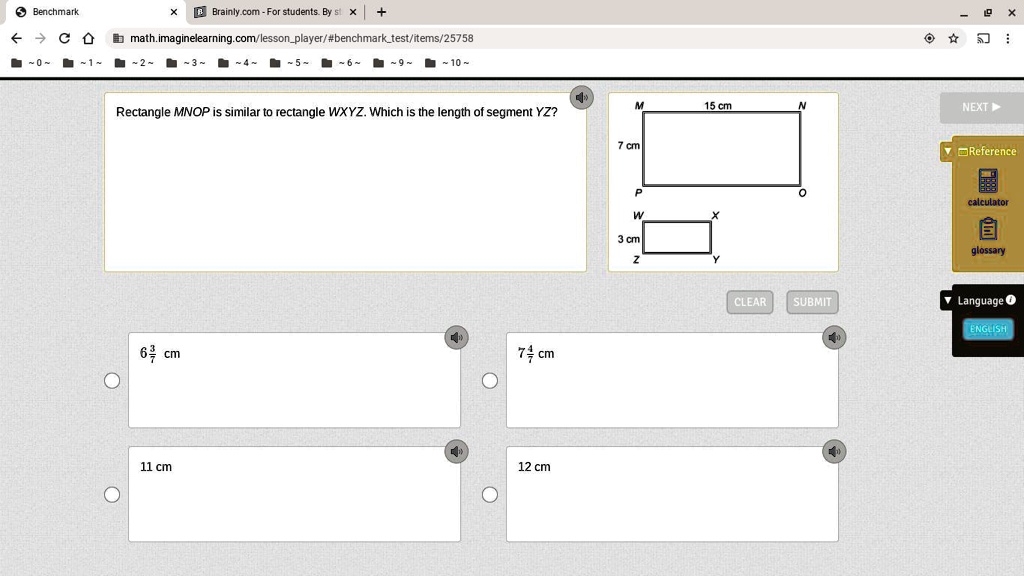
Task: Open the ~ 1 ~ bookmark folder
Action: 82,63
